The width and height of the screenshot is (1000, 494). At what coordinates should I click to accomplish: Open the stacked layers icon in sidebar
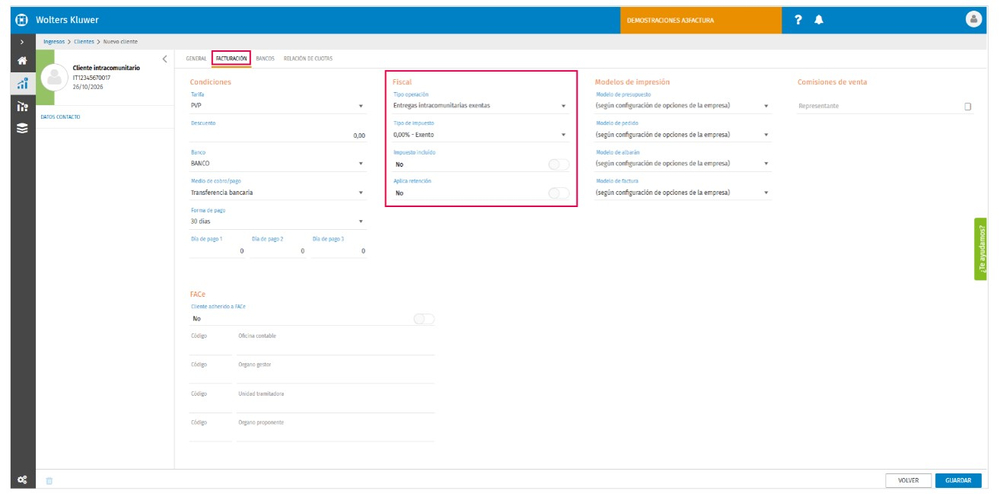[22, 128]
